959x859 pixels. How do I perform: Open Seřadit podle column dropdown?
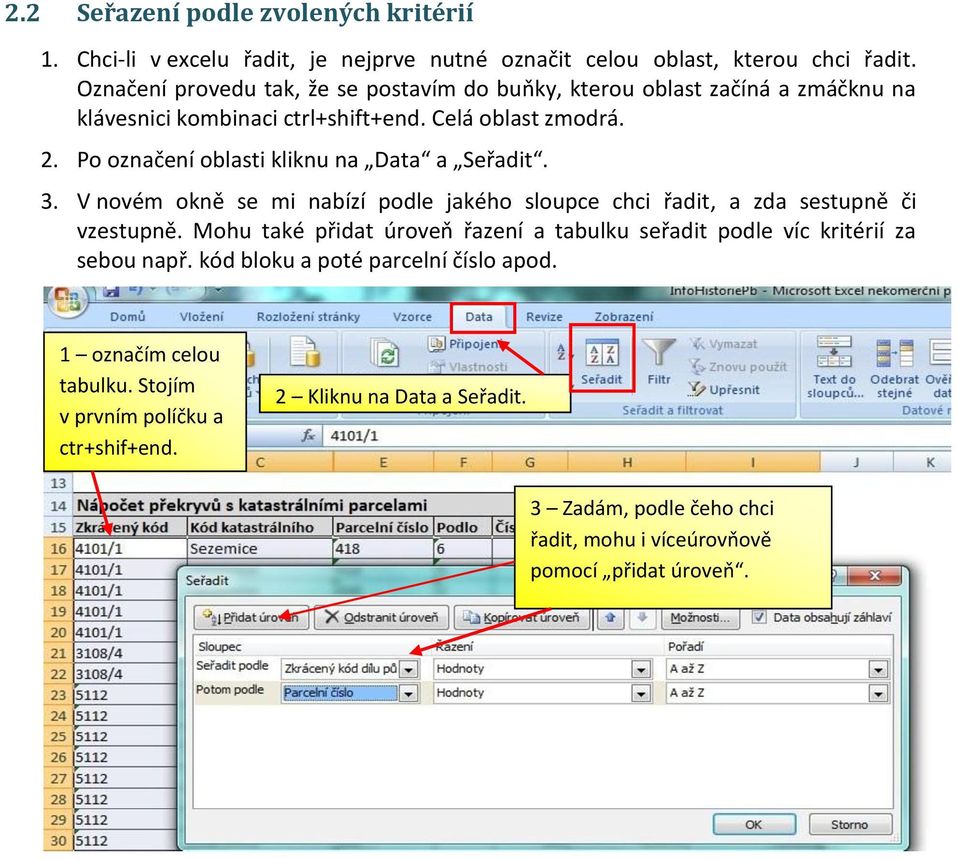(409, 669)
